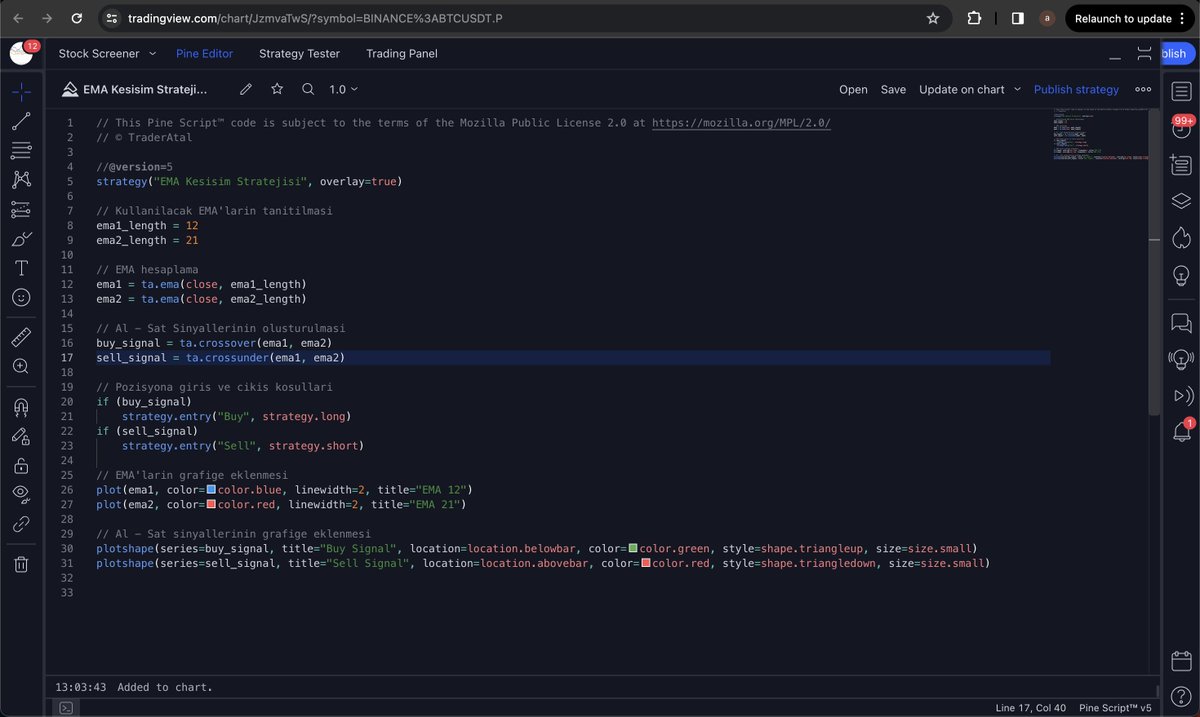Open the Fibonacci and Gann tools
This screenshot has height=717, width=1200.
coord(21,151)
